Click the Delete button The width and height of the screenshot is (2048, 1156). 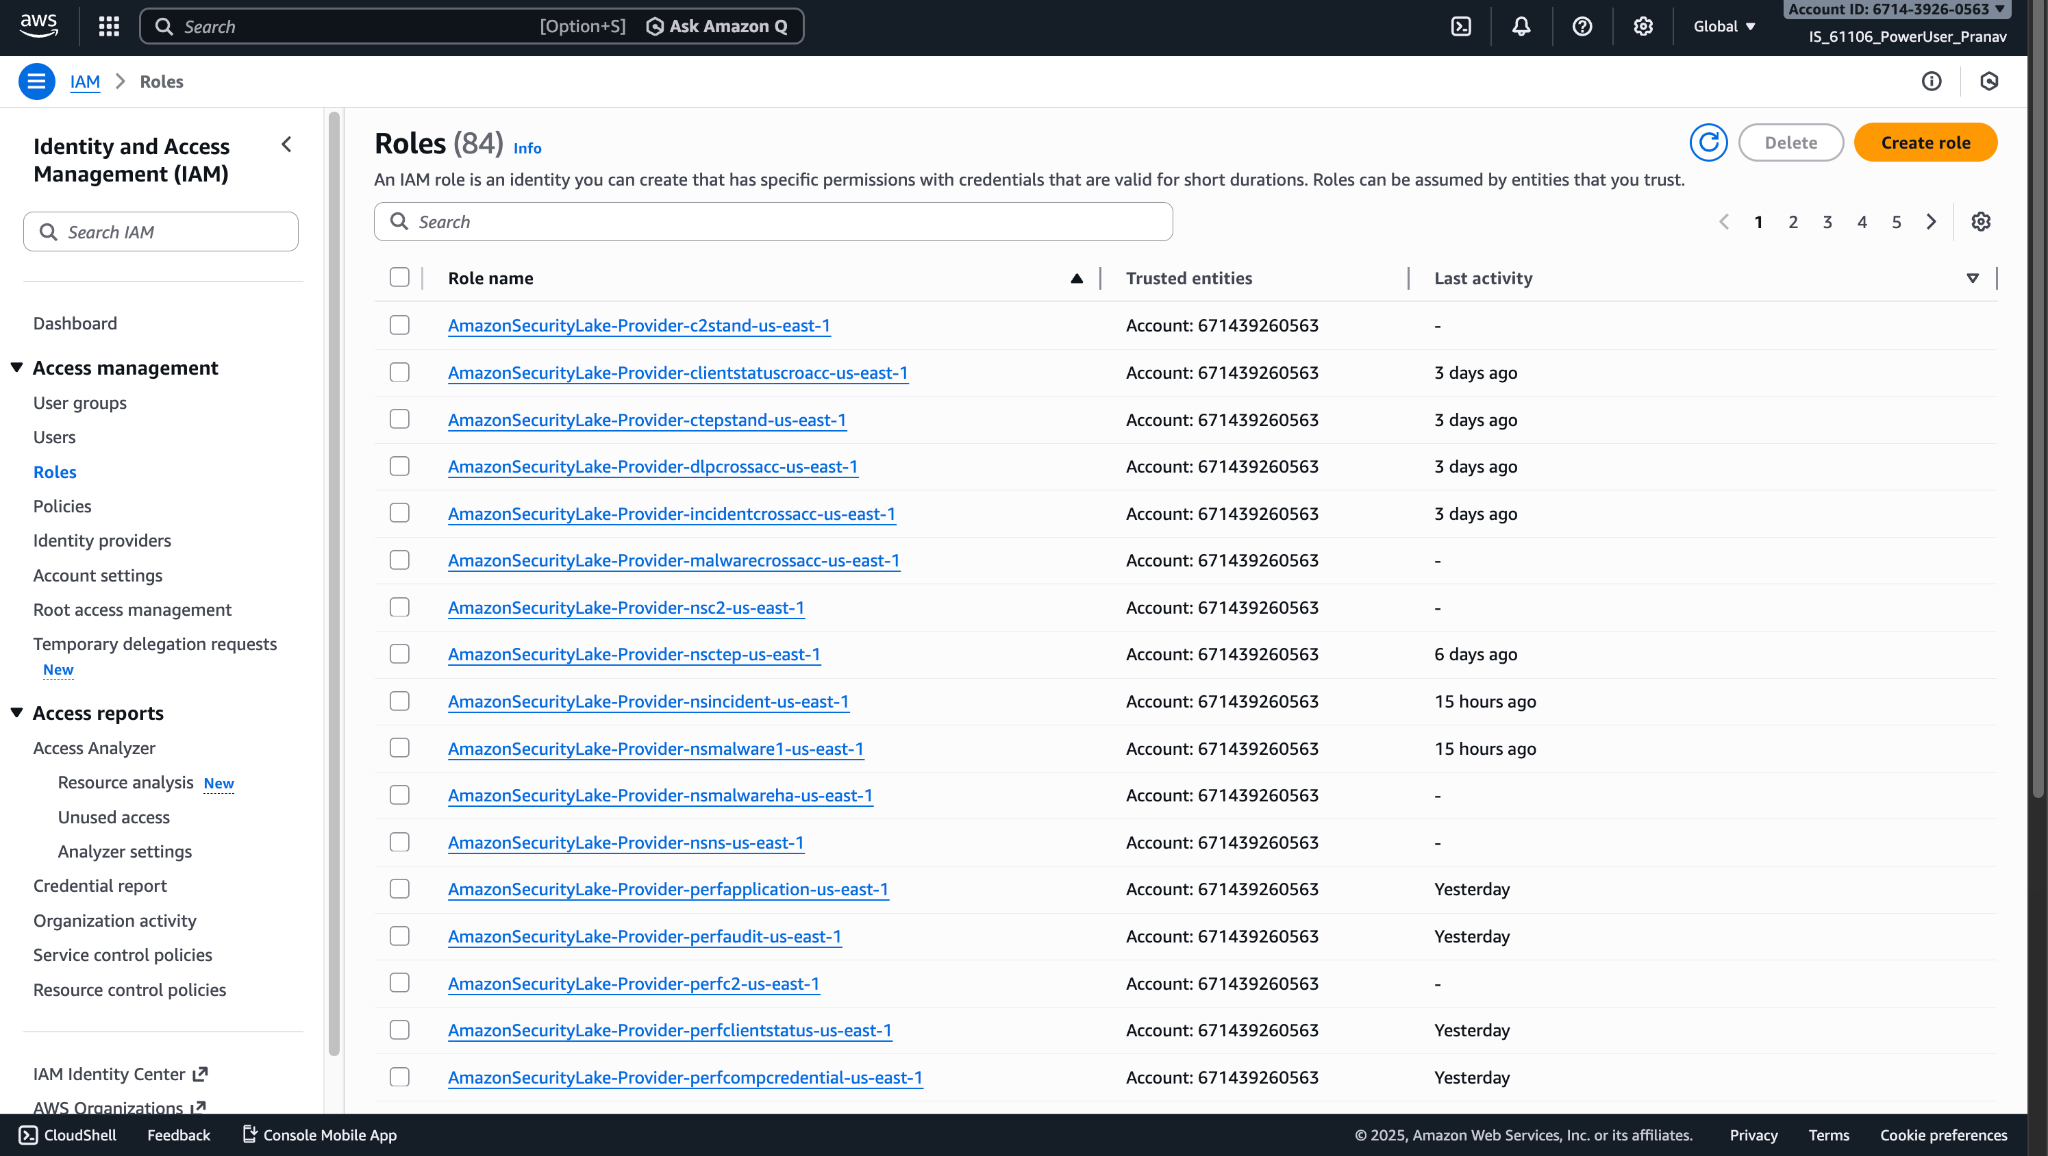click(x=1791, y=143)
